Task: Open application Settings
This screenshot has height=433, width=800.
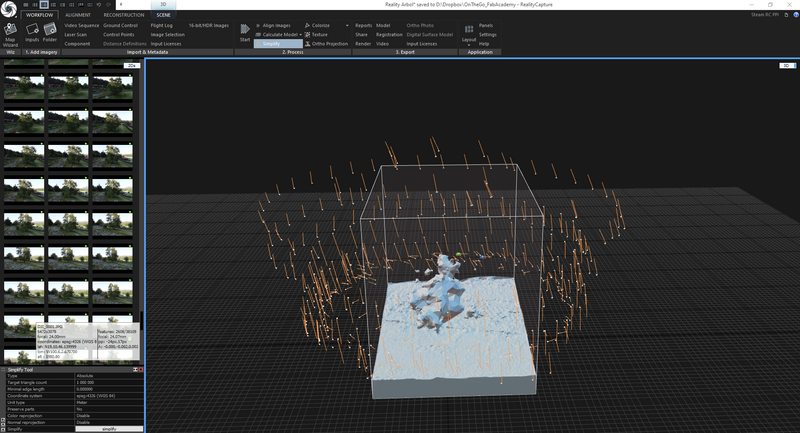Action: coord(487,35)
